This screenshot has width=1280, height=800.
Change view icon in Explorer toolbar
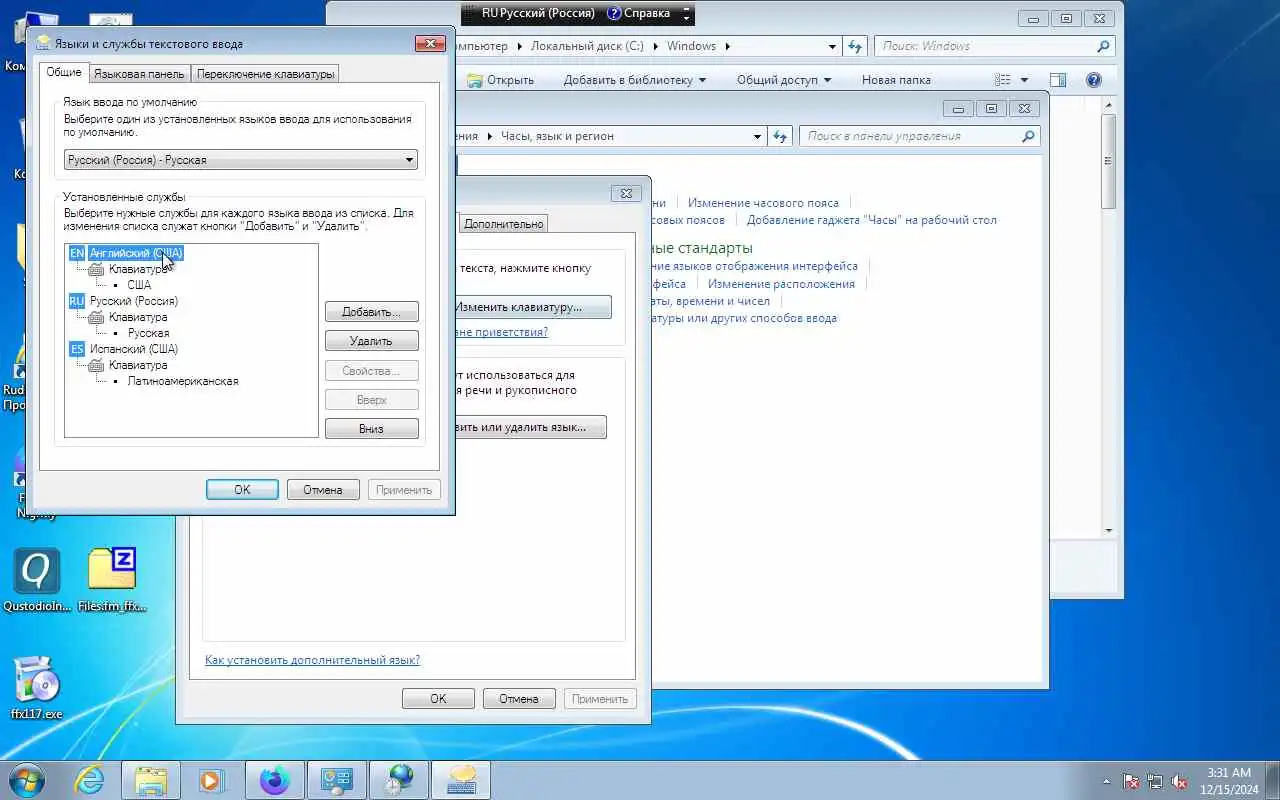point(1003,80)
